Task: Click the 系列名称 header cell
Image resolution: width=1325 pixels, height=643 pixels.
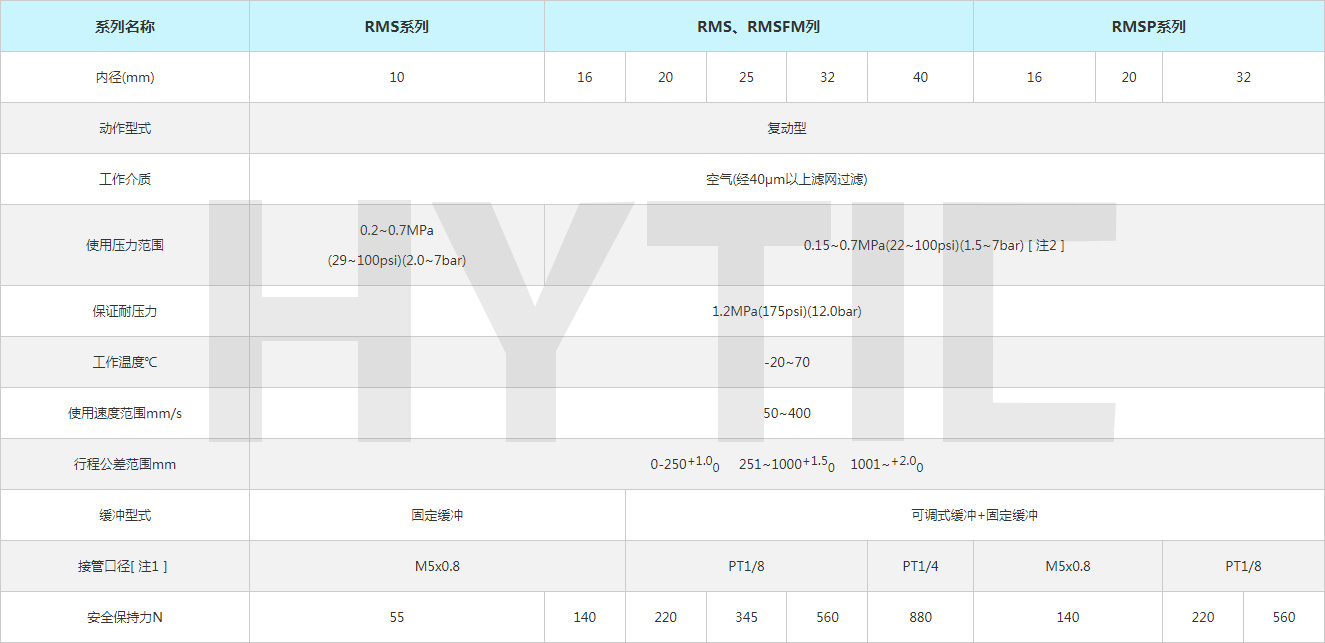Action: point(124,26)
